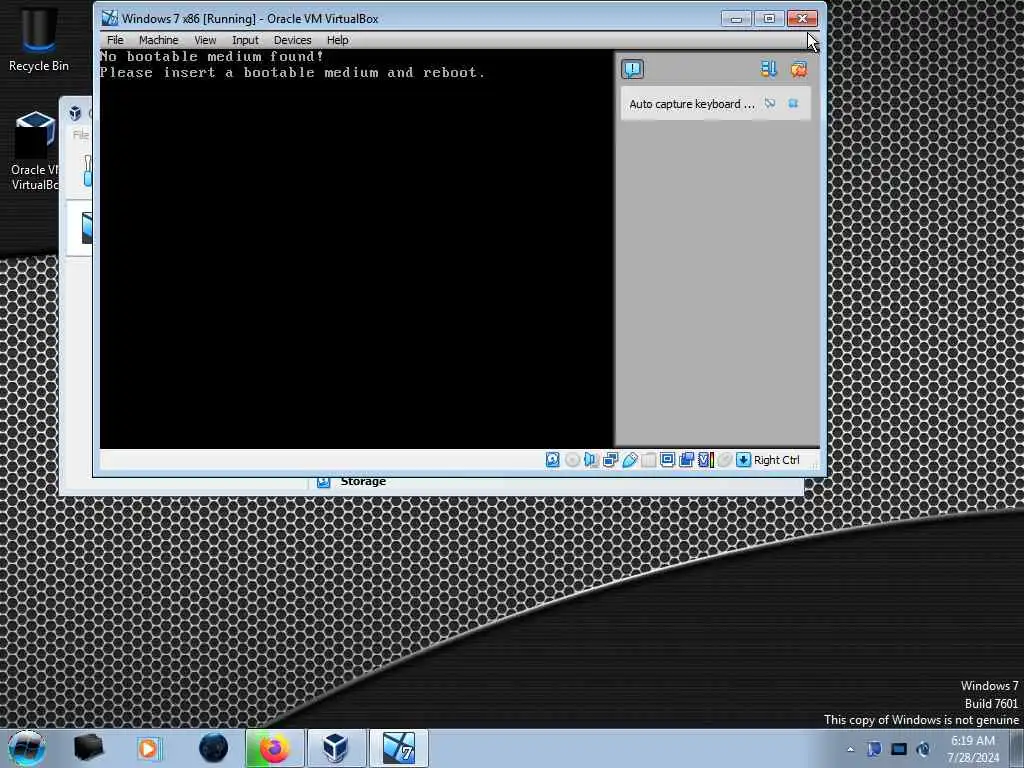Click the virtualization CPU load indicator icon
Screen dimensions: 1024x768
tap(705, 460)
